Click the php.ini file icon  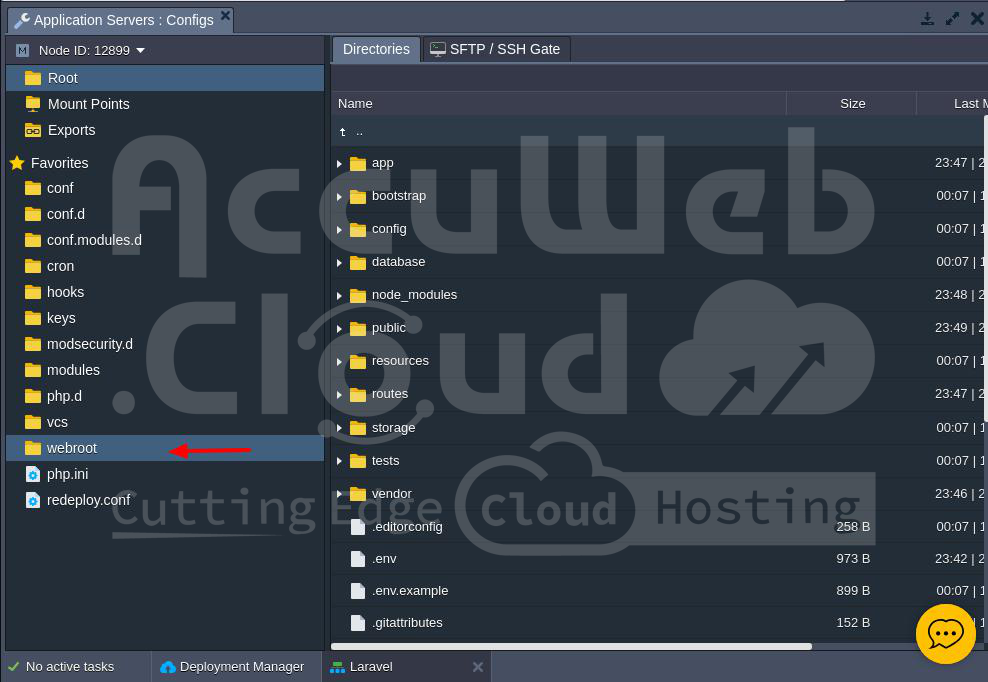click(x=33, y=474)
